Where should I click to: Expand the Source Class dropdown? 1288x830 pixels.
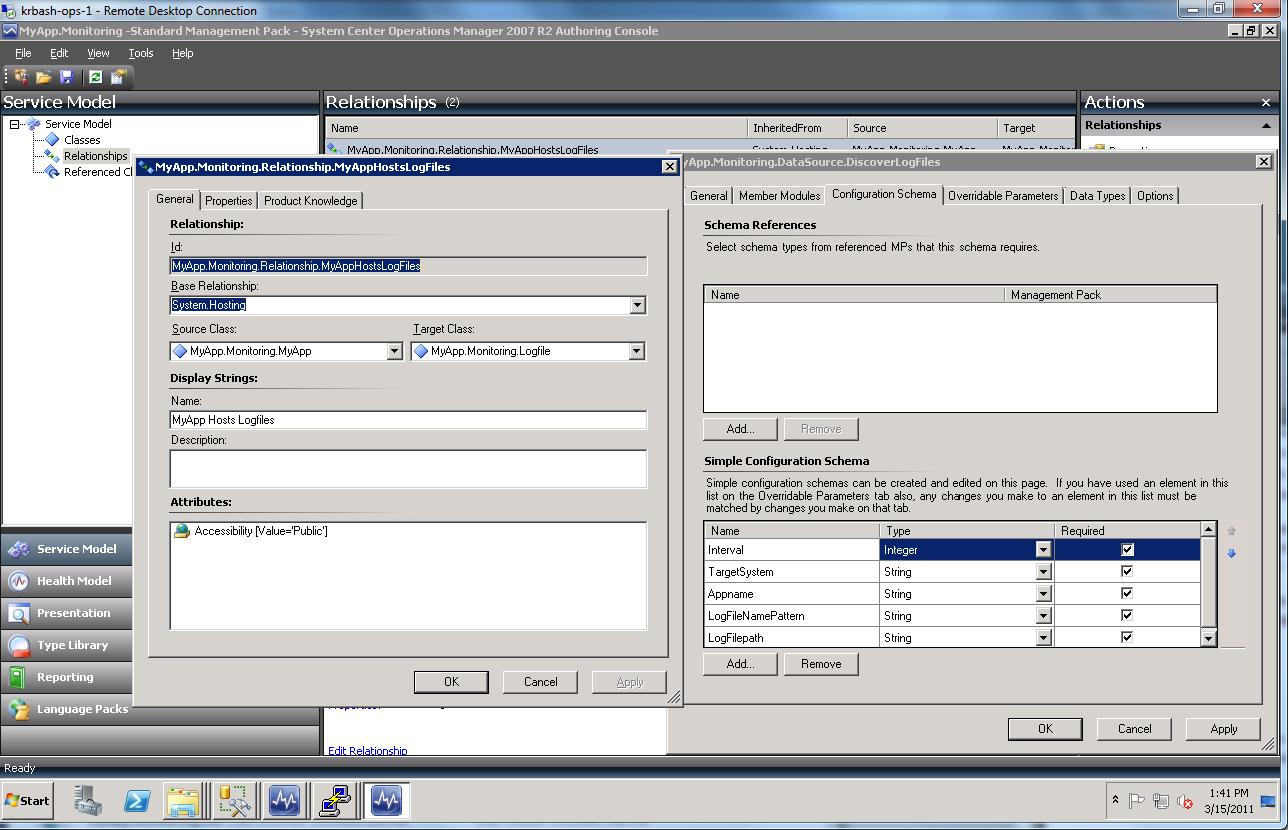click(x=394, y=351)
